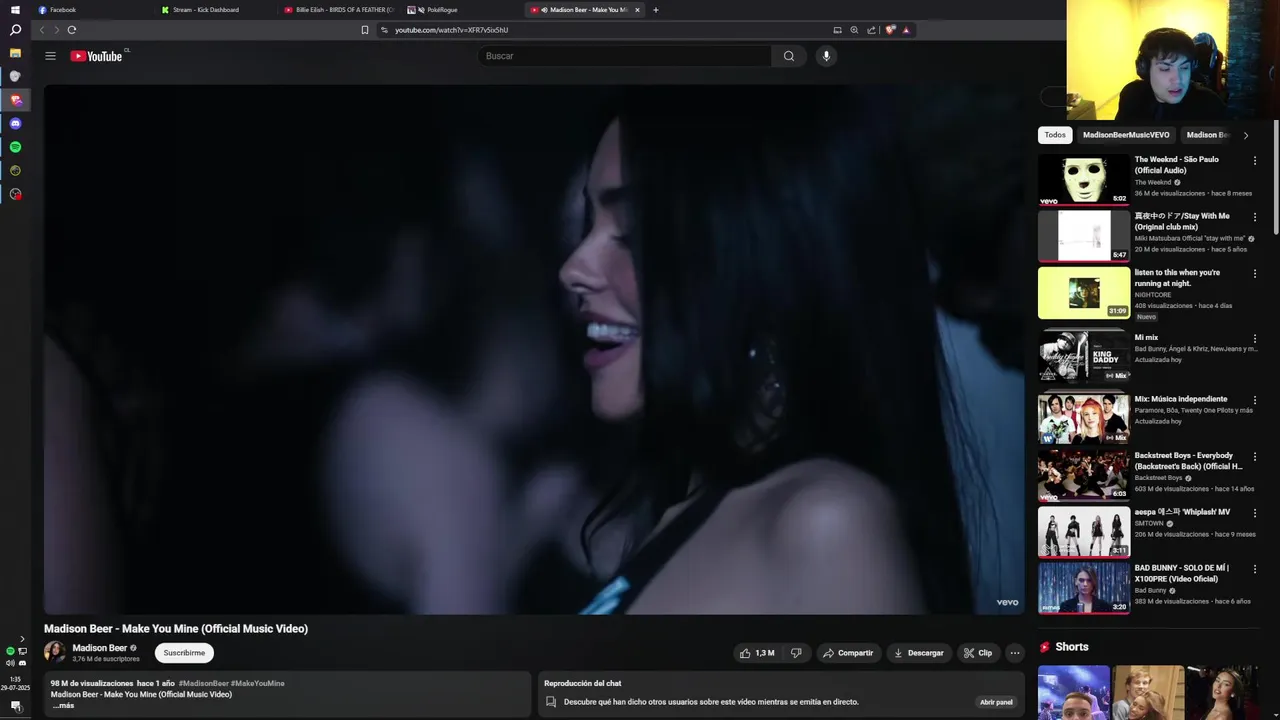1280x720 pixels.
Task: Go forward with browser forward arrow
Action: pyautogui.click(x=56, y=30)
